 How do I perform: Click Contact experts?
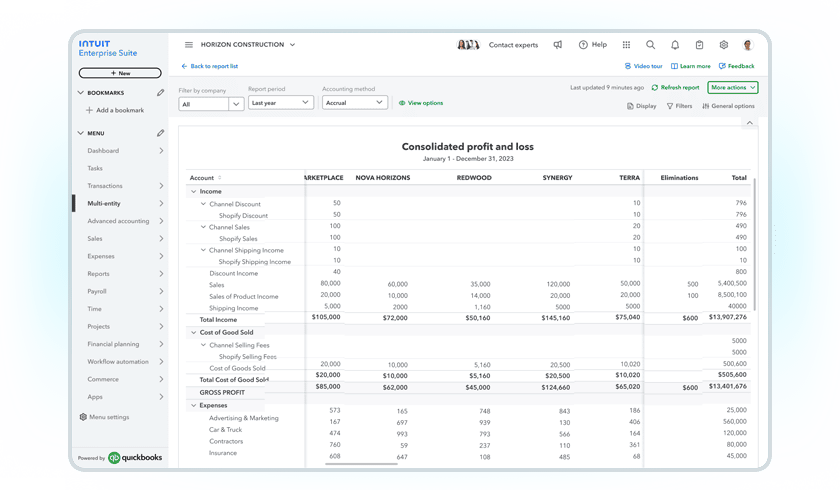(x=513, y=45)
